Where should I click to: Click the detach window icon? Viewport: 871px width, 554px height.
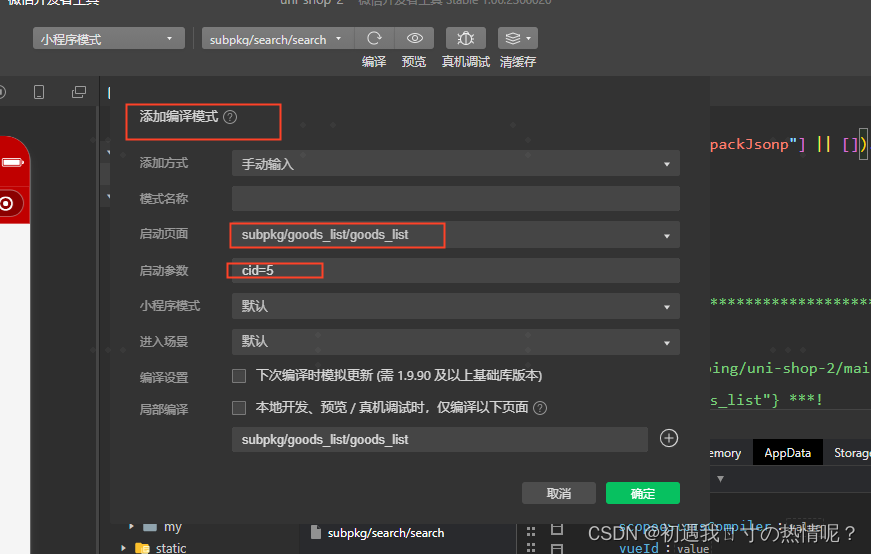[x=79, y=92]
